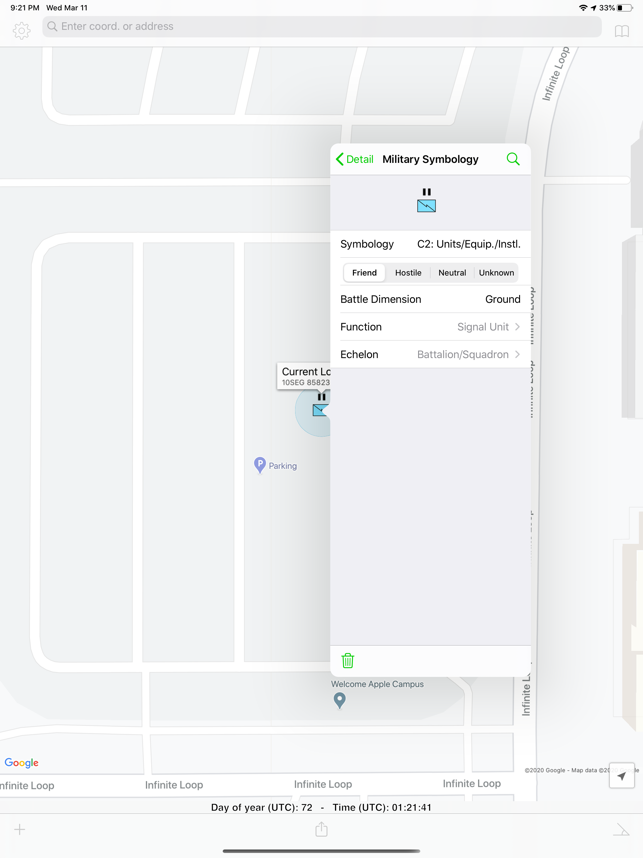Go back to Detail
The image size is (643, 858).
(355, 159)
